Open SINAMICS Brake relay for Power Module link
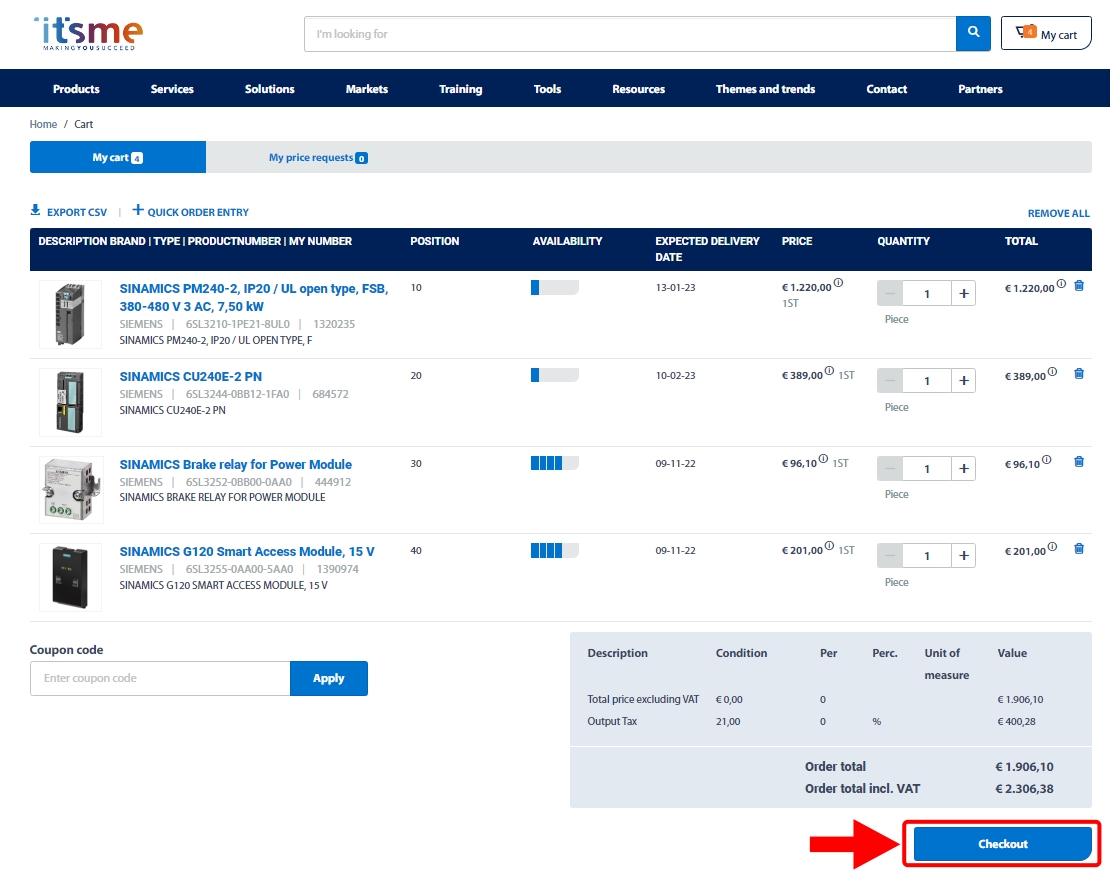Screen dimensions: 1110x882 point(236,464)
